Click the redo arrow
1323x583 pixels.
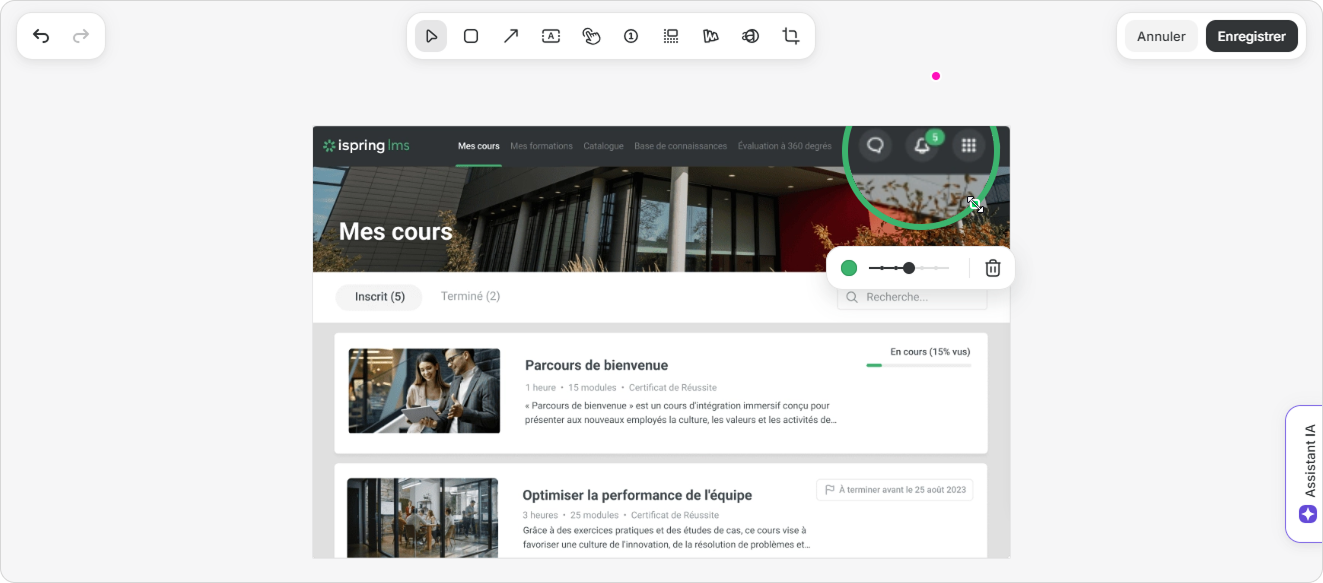(81, 36)
